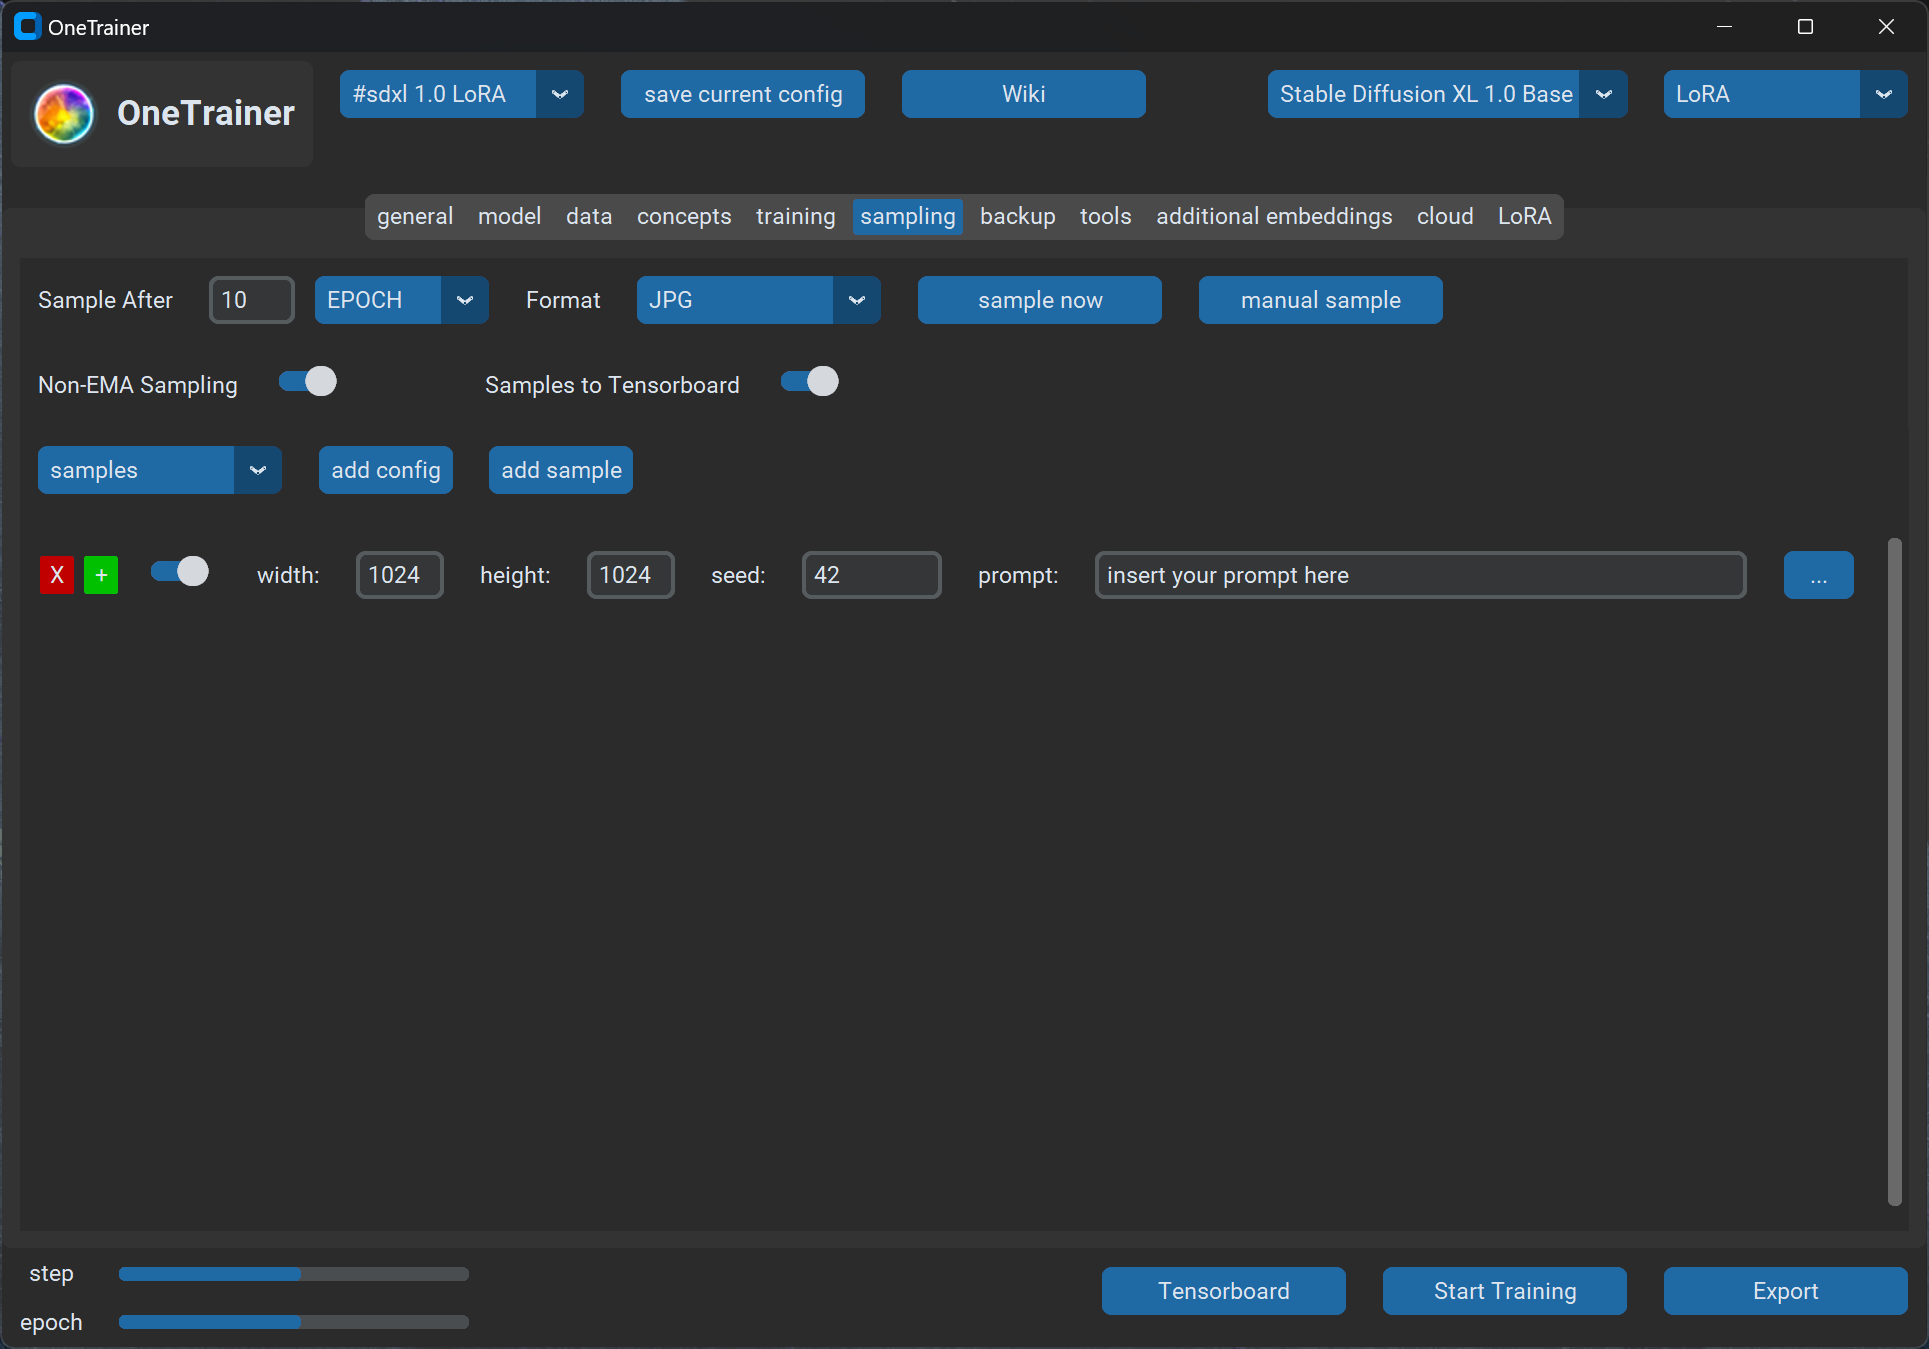Screen dimensions: 1929x1349
Task: Click the prompt text input field
Action: [1419, 575]
